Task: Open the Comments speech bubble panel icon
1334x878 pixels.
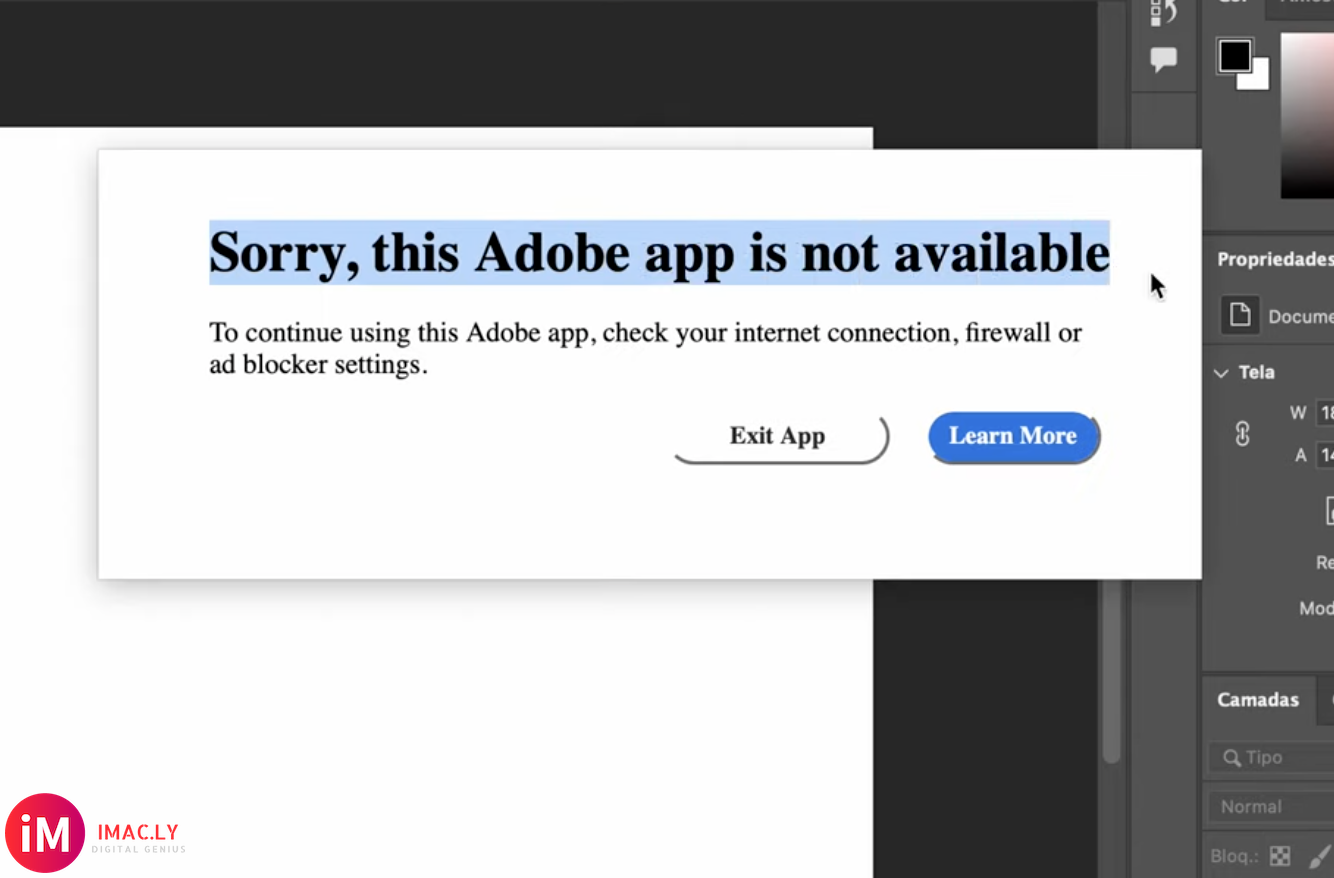Action: (1163, 60)
